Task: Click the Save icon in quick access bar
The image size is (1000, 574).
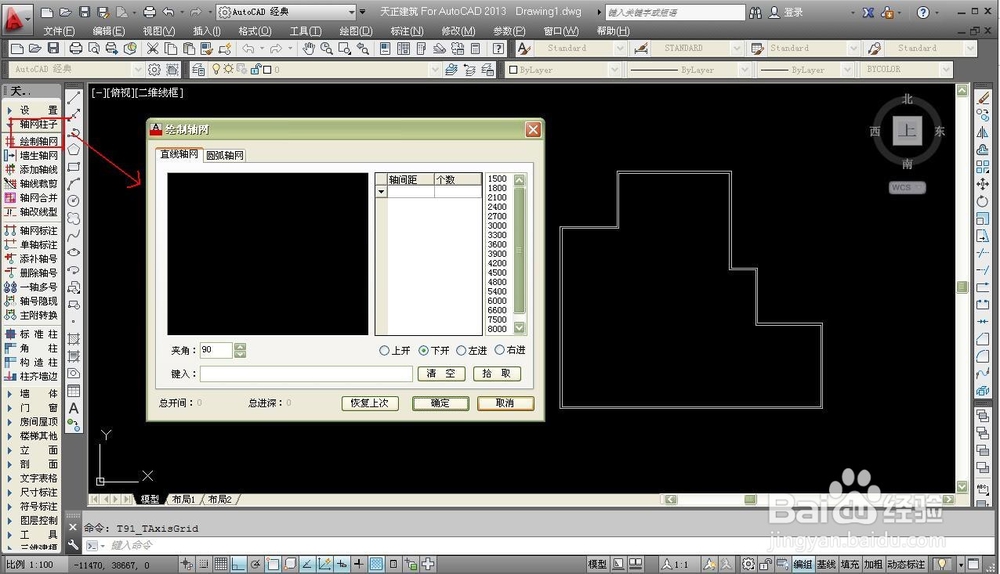Action: click(84, 11)
